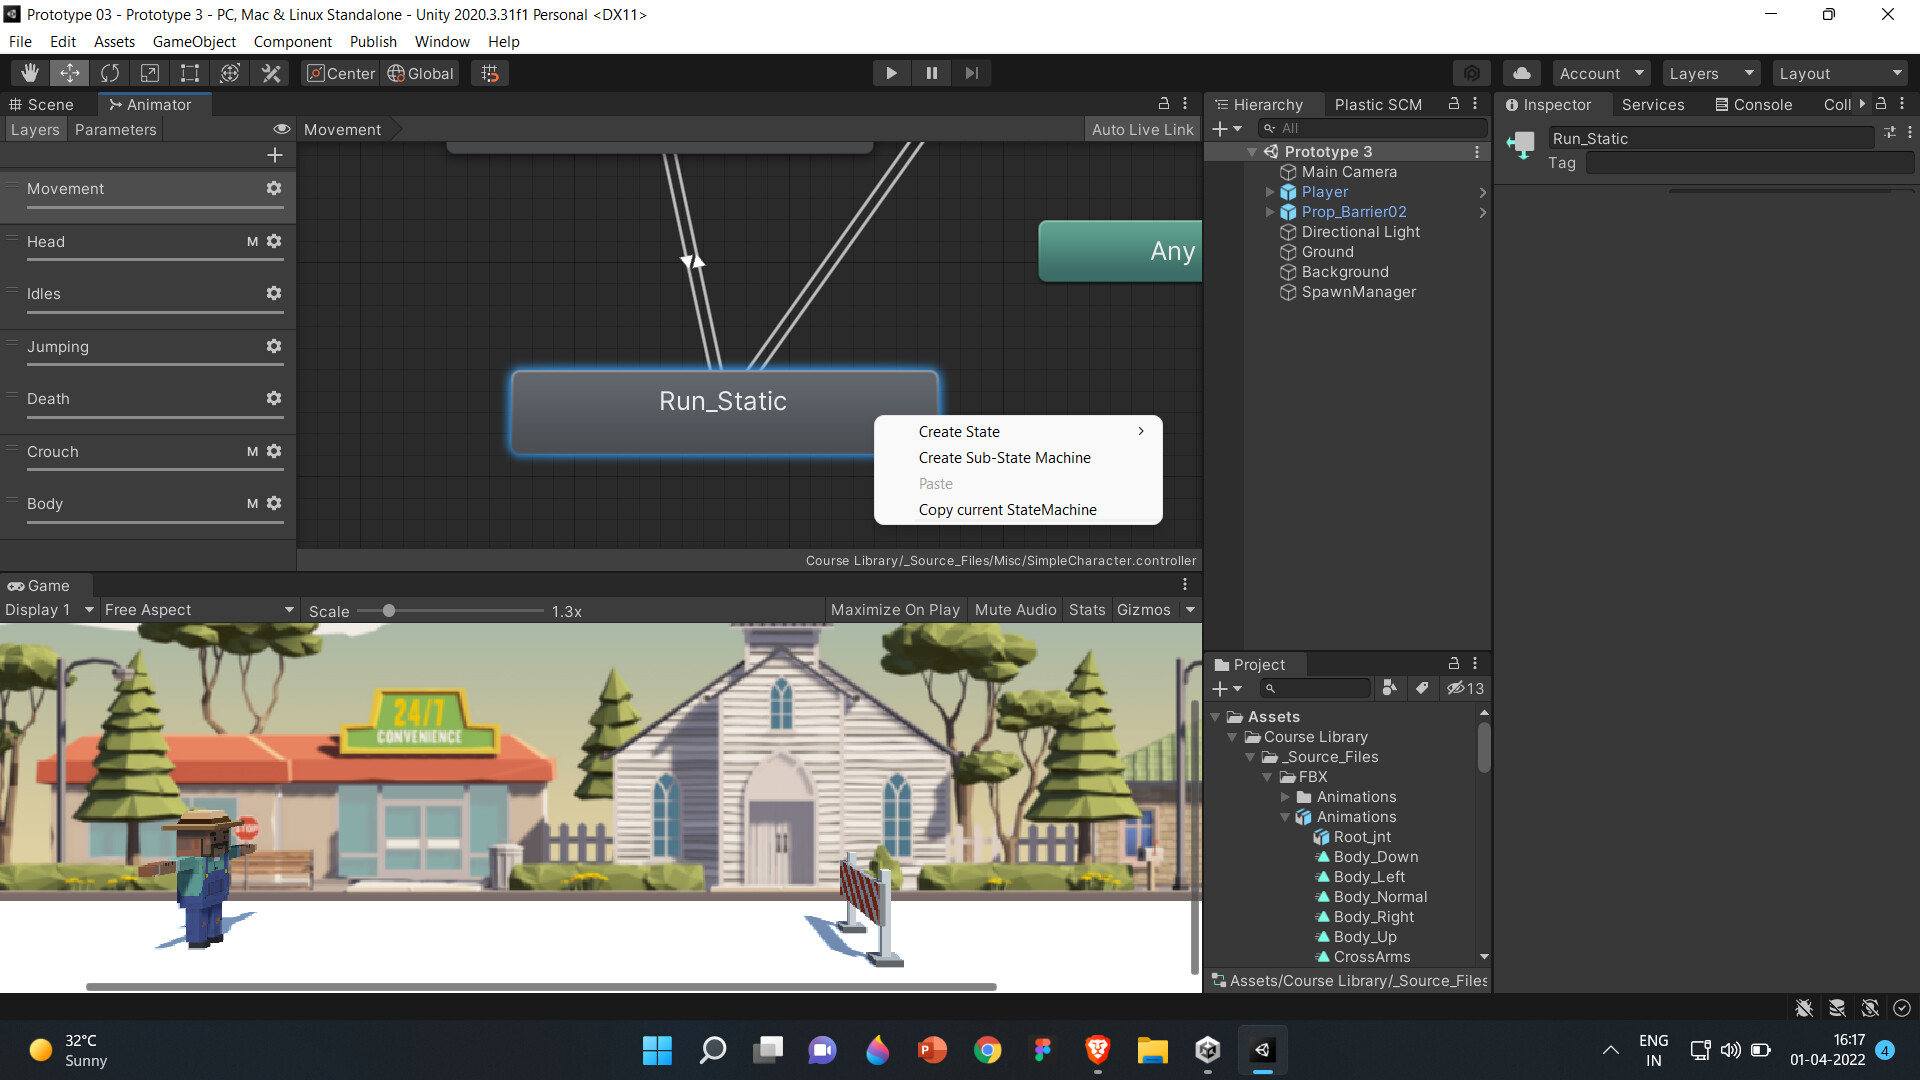Toggle the mask indicator on the Crouch layer

[251, 451]
